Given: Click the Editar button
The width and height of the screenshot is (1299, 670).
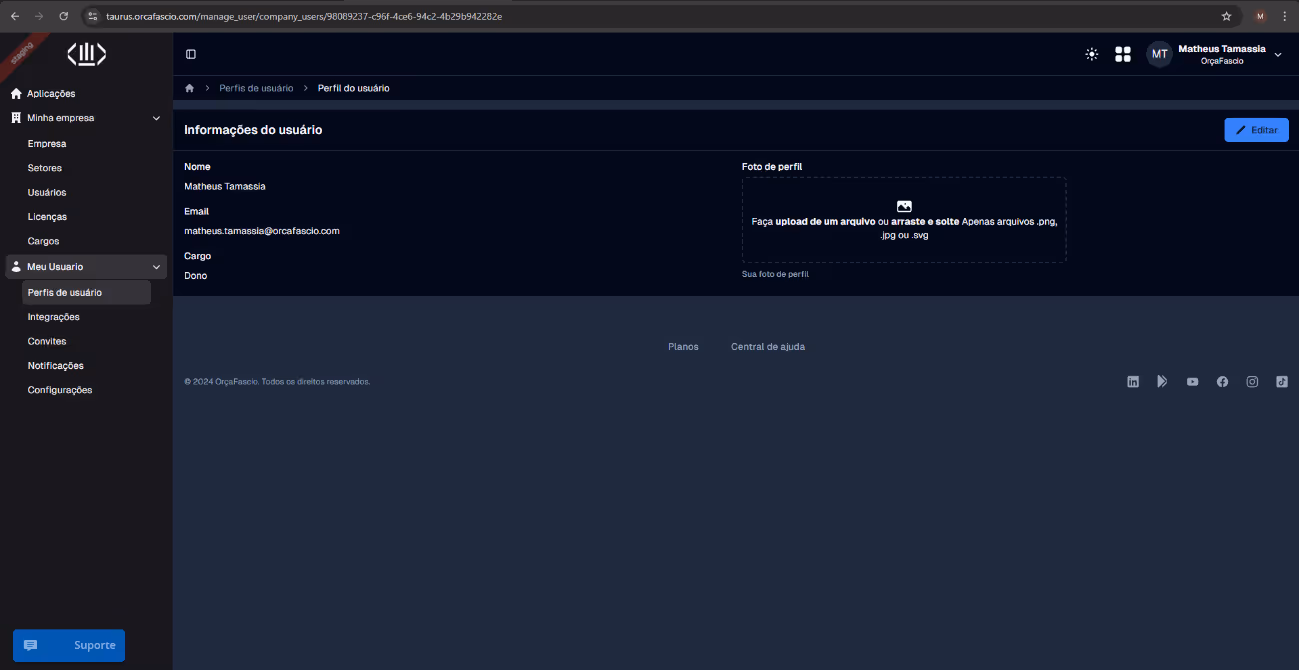Looking at the screenshot, I should pos(1256,130).
